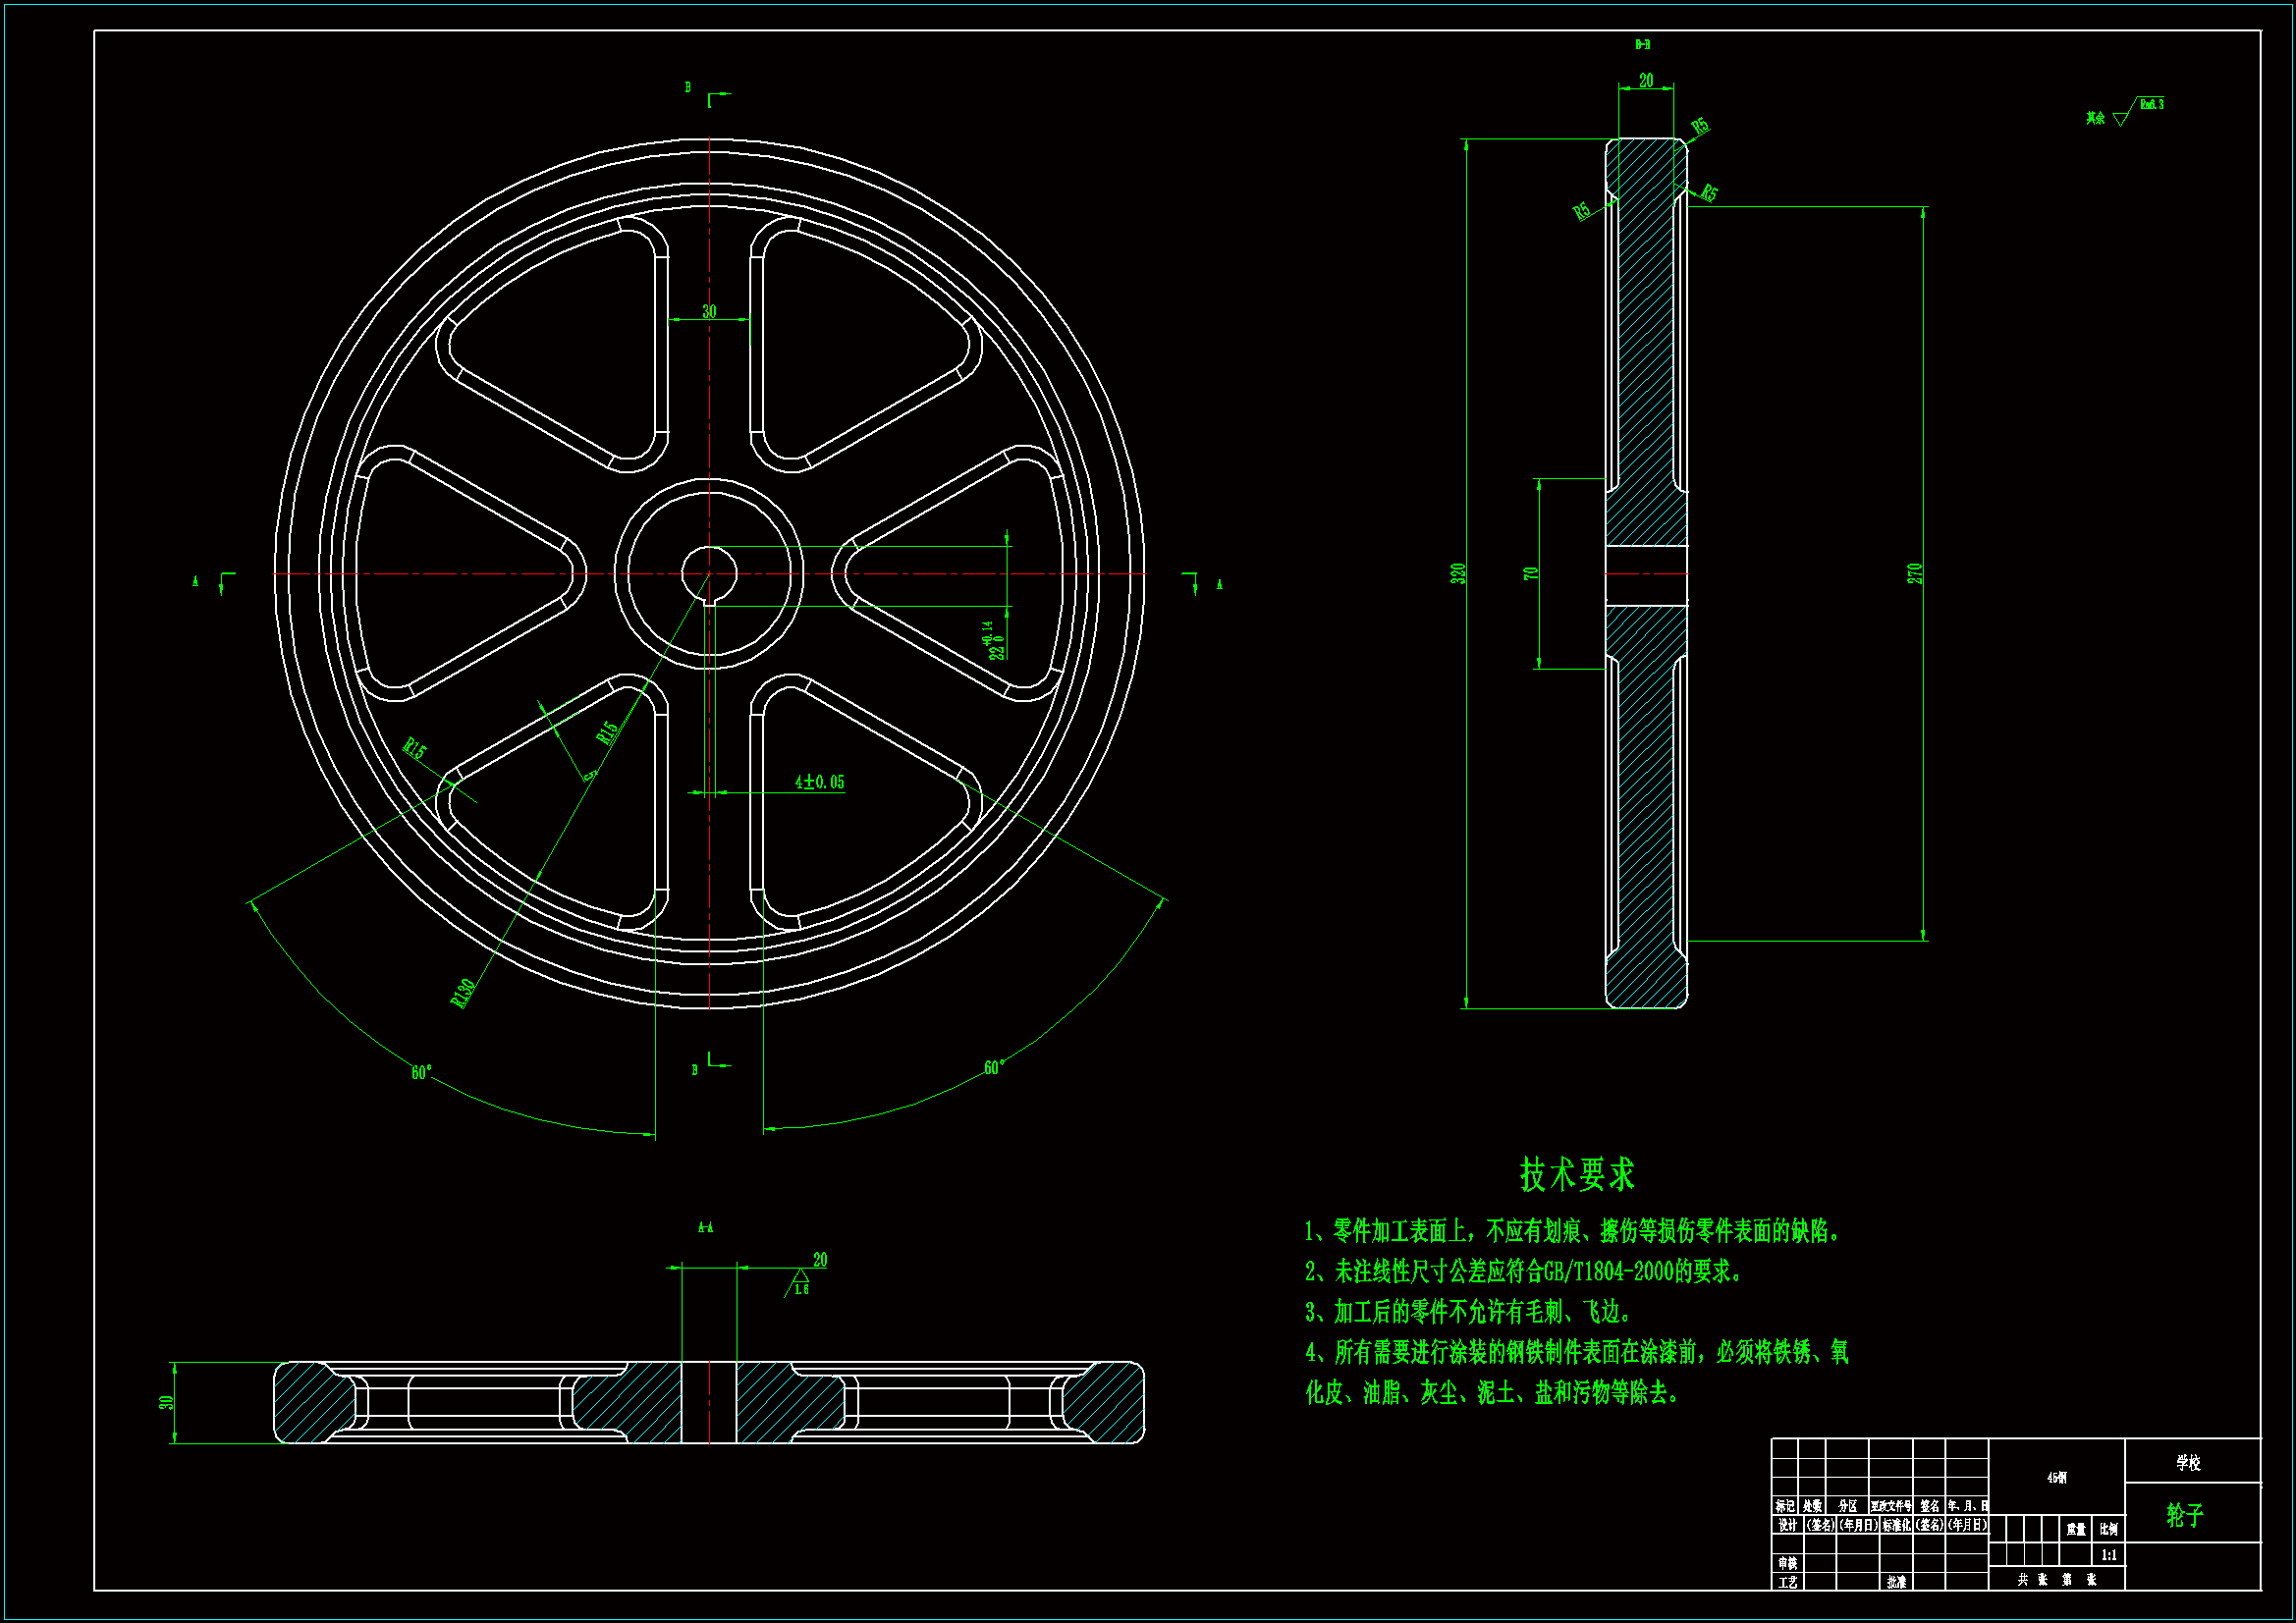This screenshot has width=2296, height=1623.
Task: Select the 30 spoke width dimension
Action: point(709,311)
